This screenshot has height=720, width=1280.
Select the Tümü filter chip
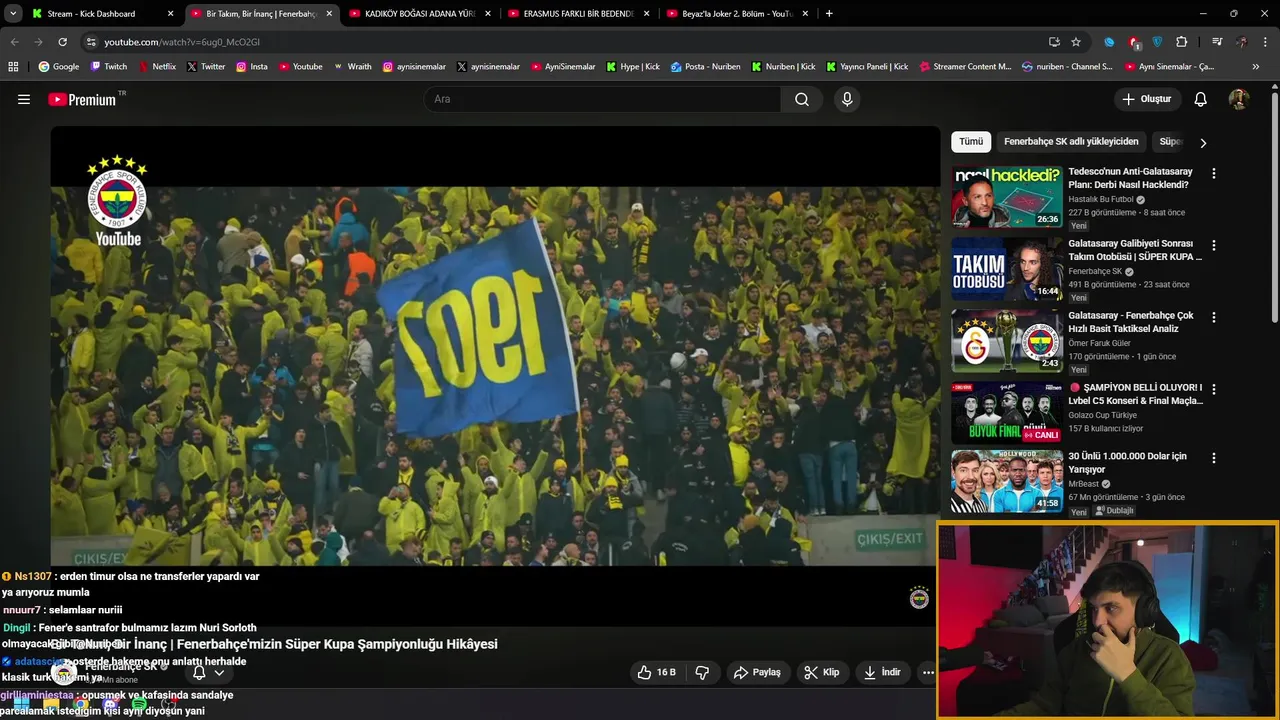pyautogui.click(x=971, y=142)
